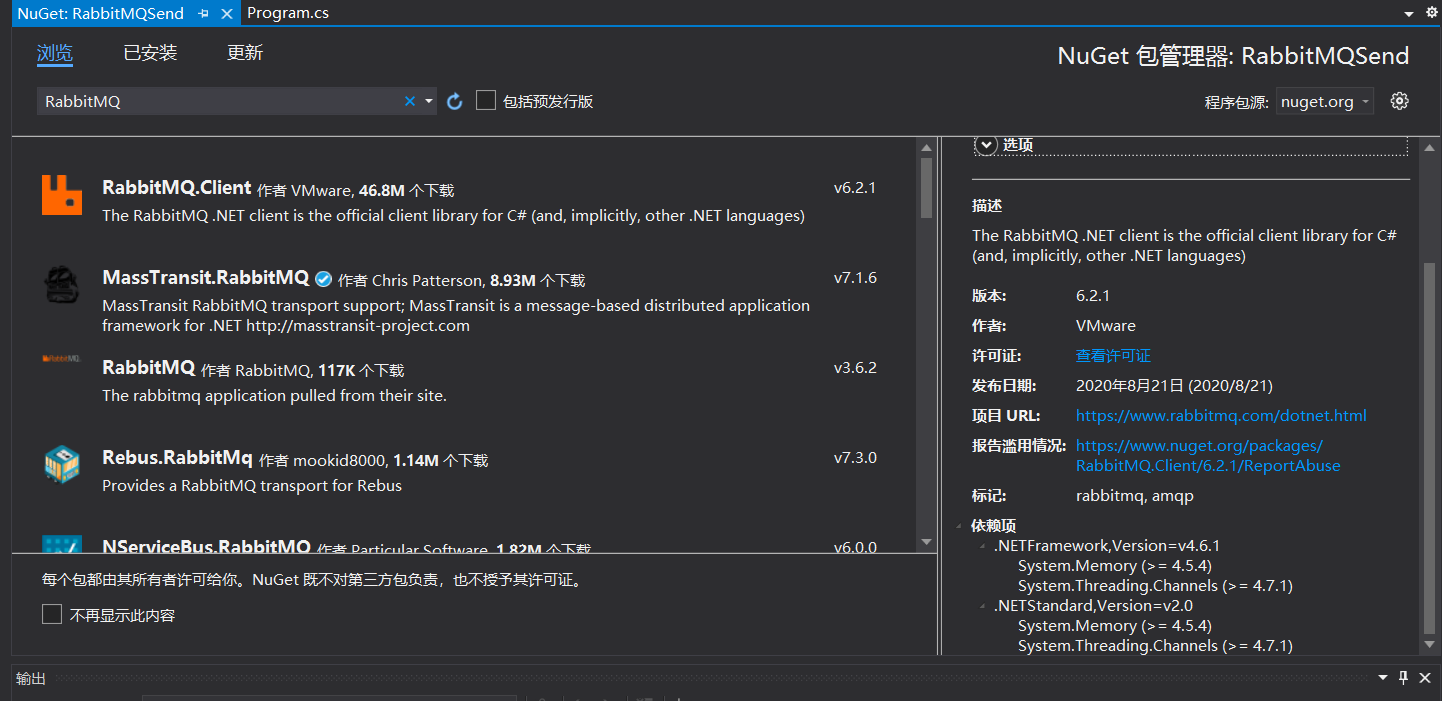
Task: Click System.Threading.Channels under .NETStandard
Action: [1155, 646]
